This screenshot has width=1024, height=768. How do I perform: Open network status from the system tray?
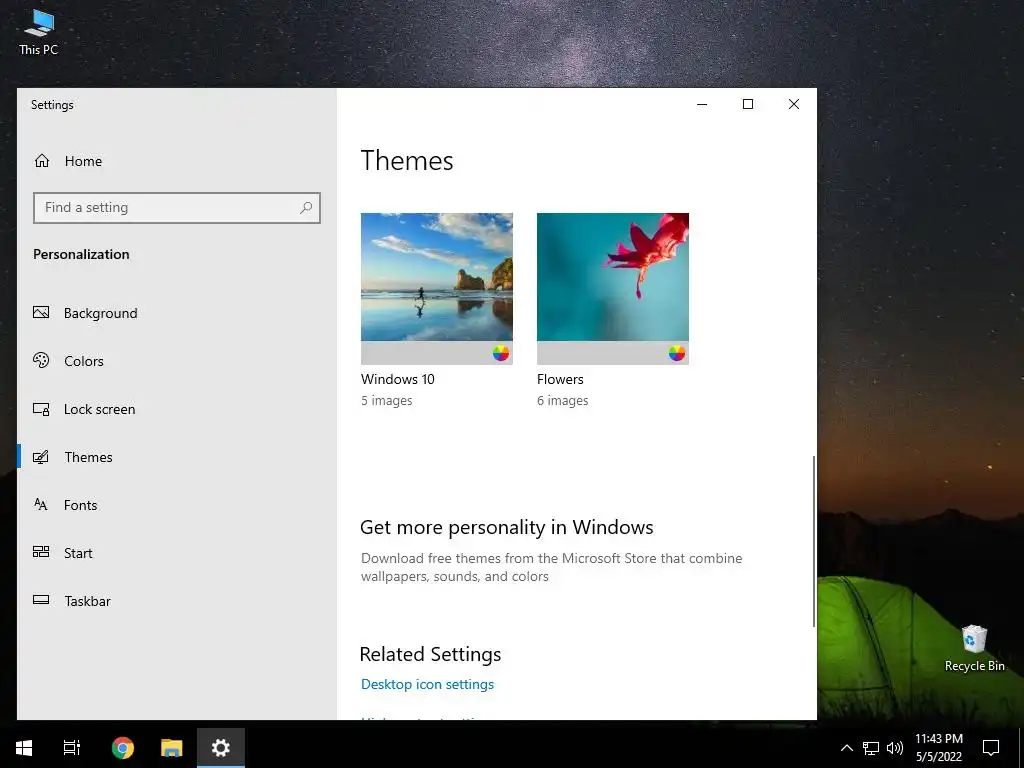[871, 748]
